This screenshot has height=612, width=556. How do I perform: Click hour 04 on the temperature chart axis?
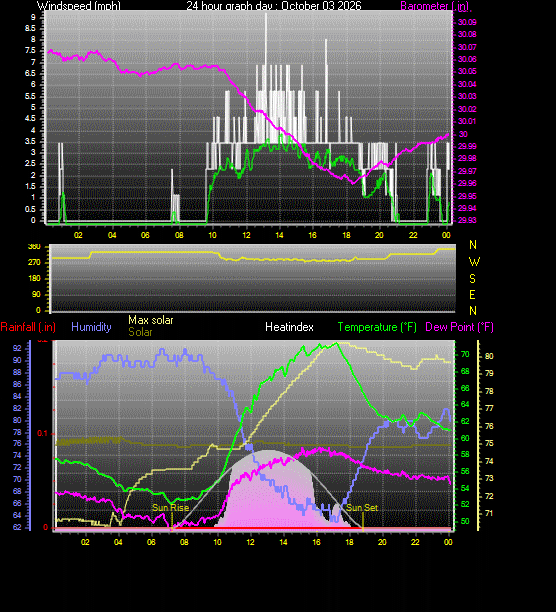point(118,542)
